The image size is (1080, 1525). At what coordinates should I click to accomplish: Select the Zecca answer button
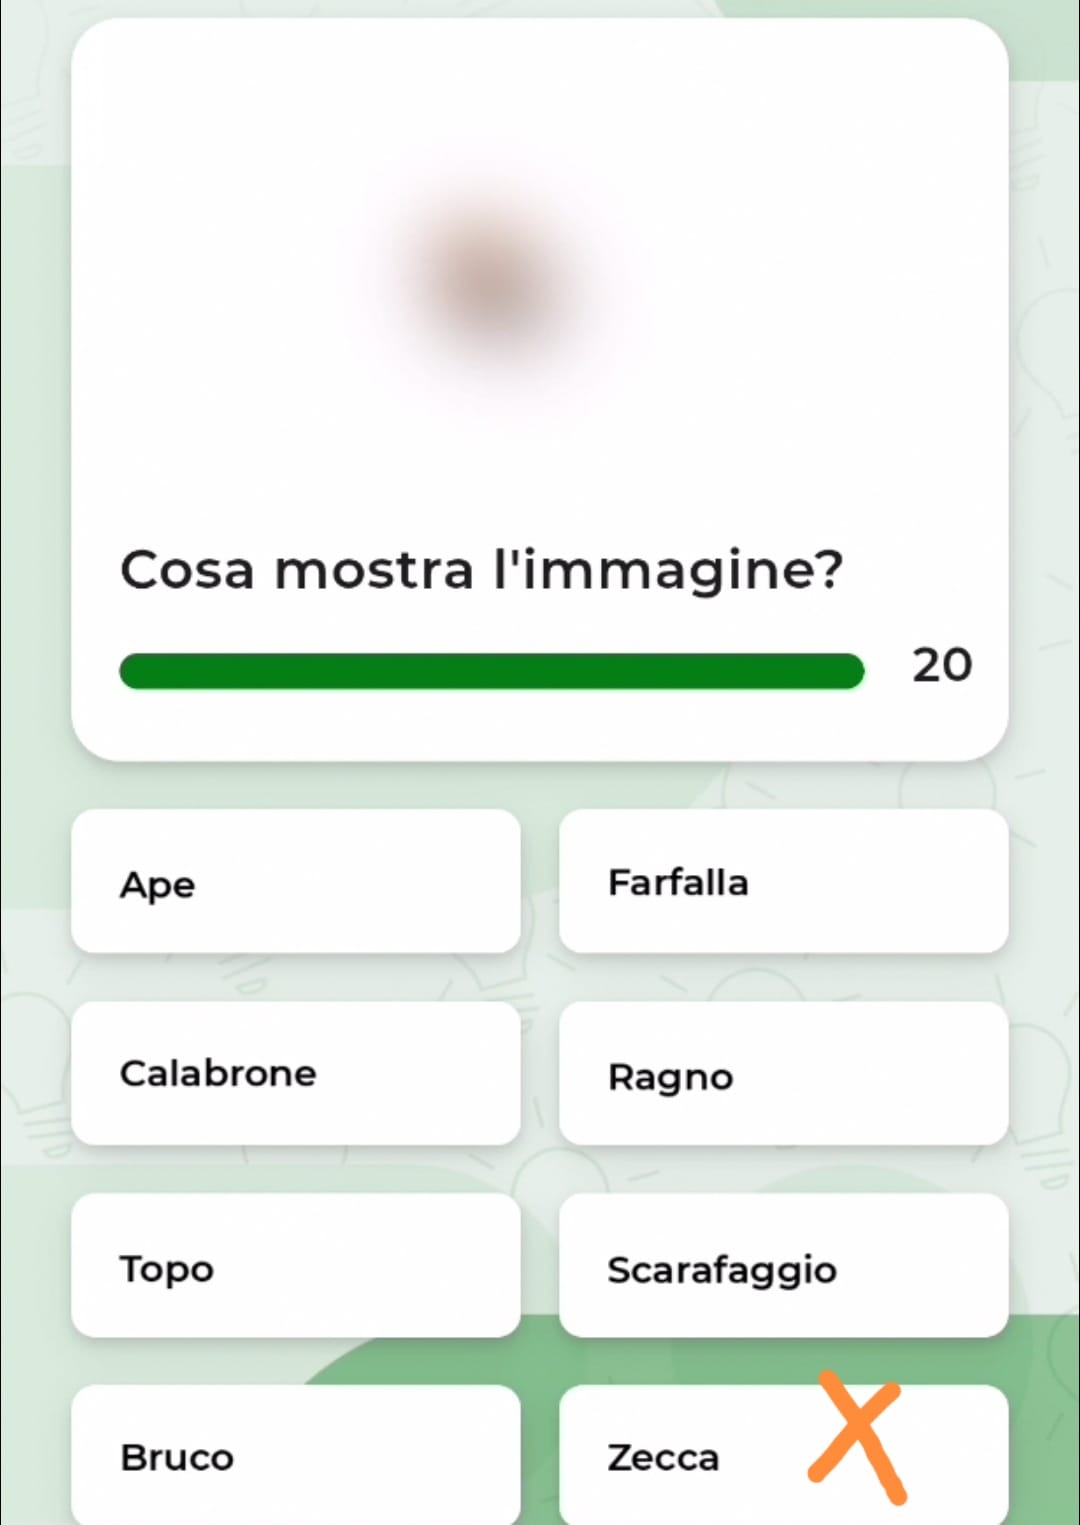click(x=700, y=1456)
